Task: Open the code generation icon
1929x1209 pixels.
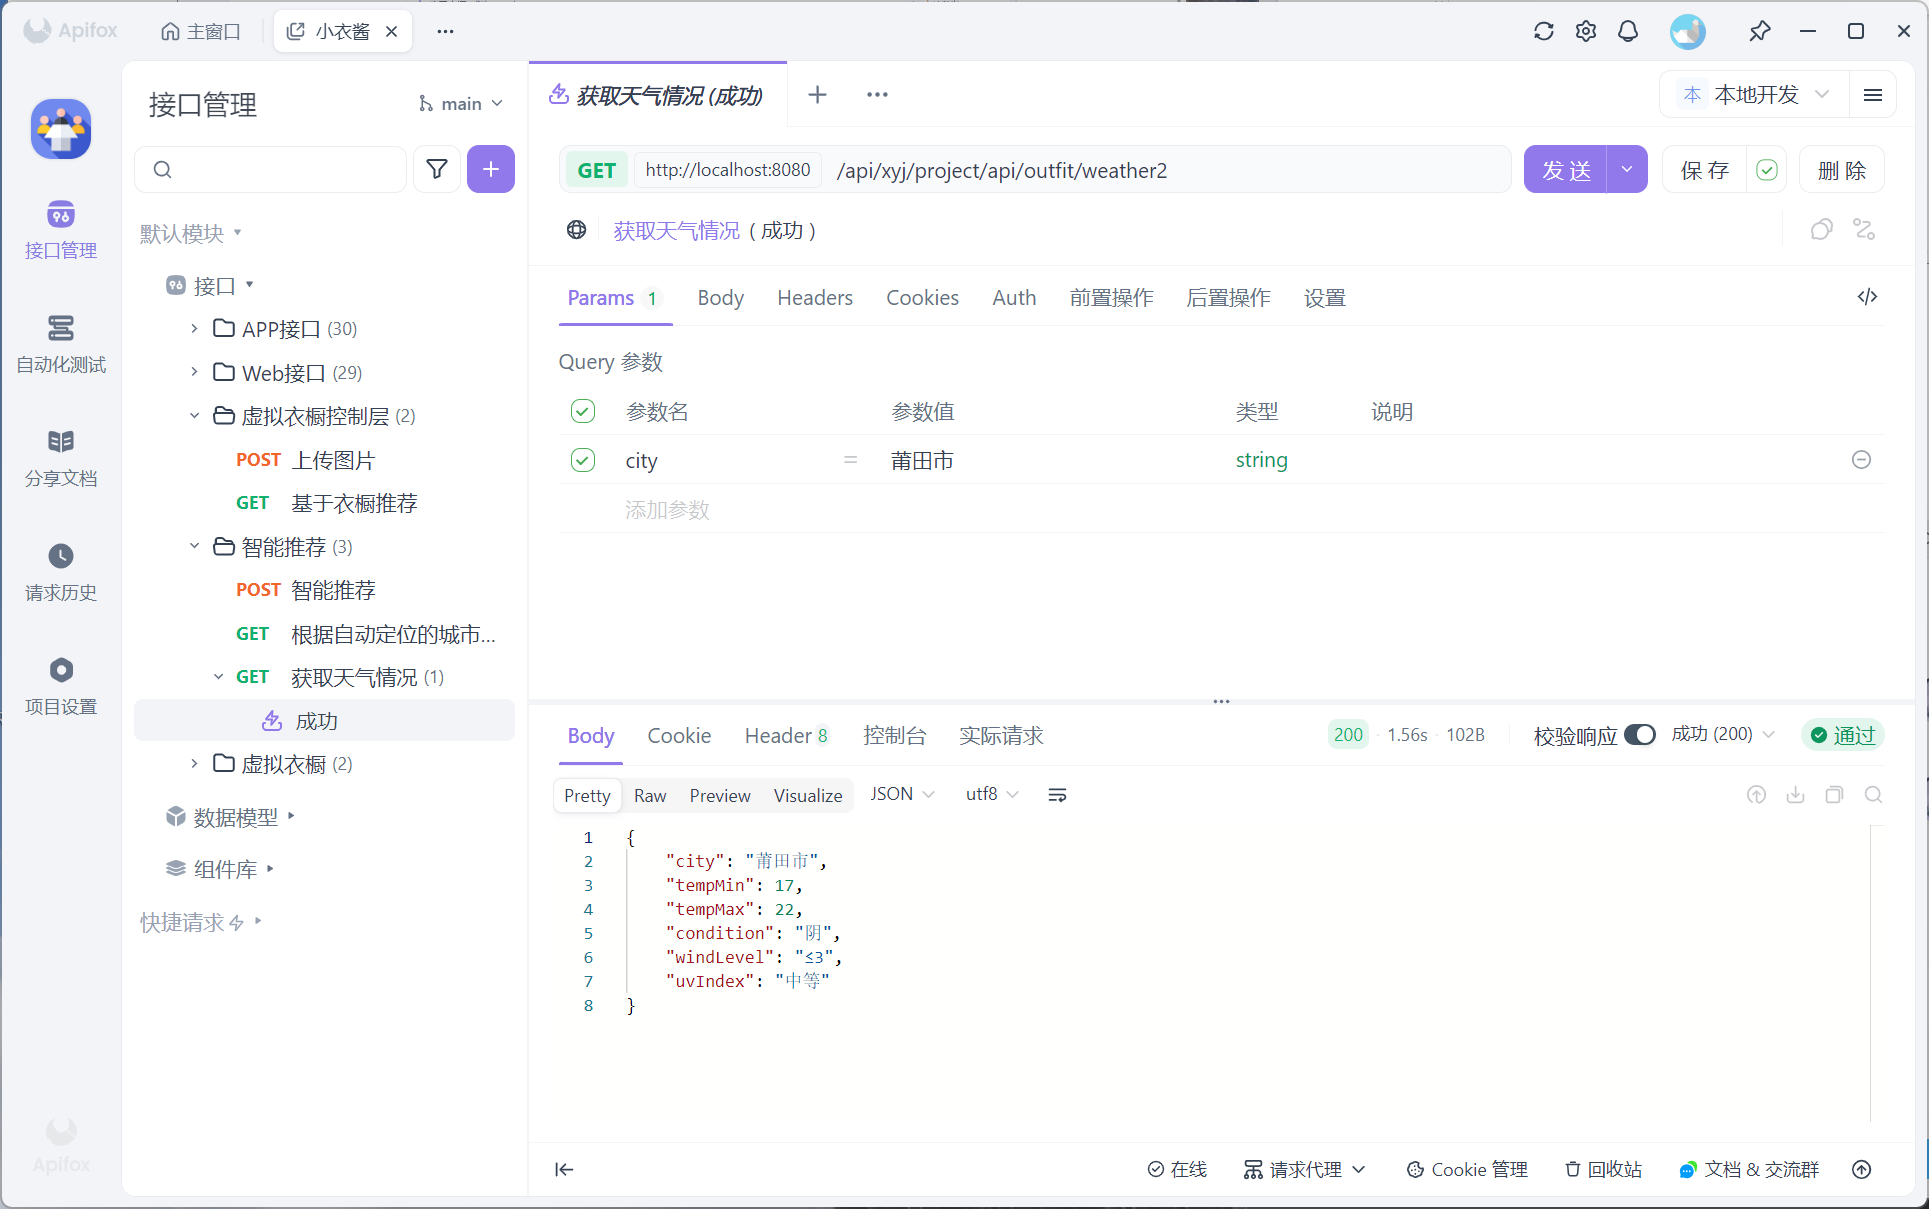Action: point(1867,297)
